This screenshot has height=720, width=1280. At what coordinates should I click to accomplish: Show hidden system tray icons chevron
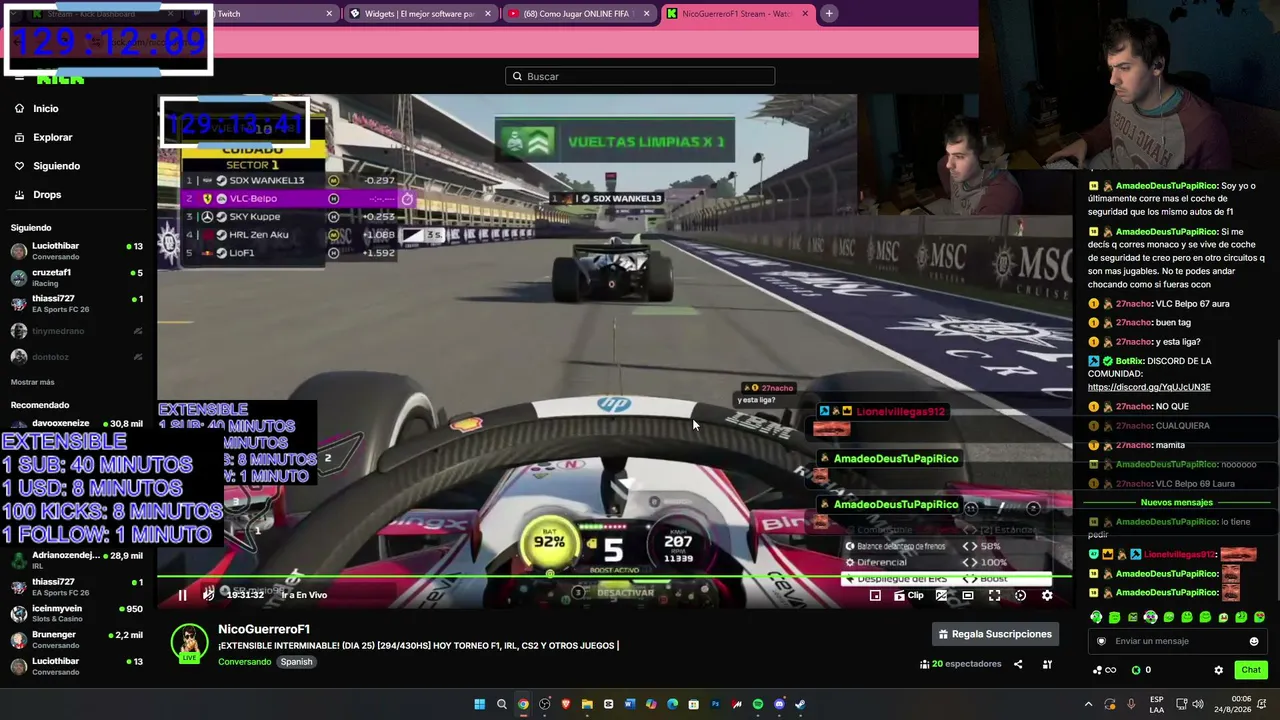tap(1089, 704)
